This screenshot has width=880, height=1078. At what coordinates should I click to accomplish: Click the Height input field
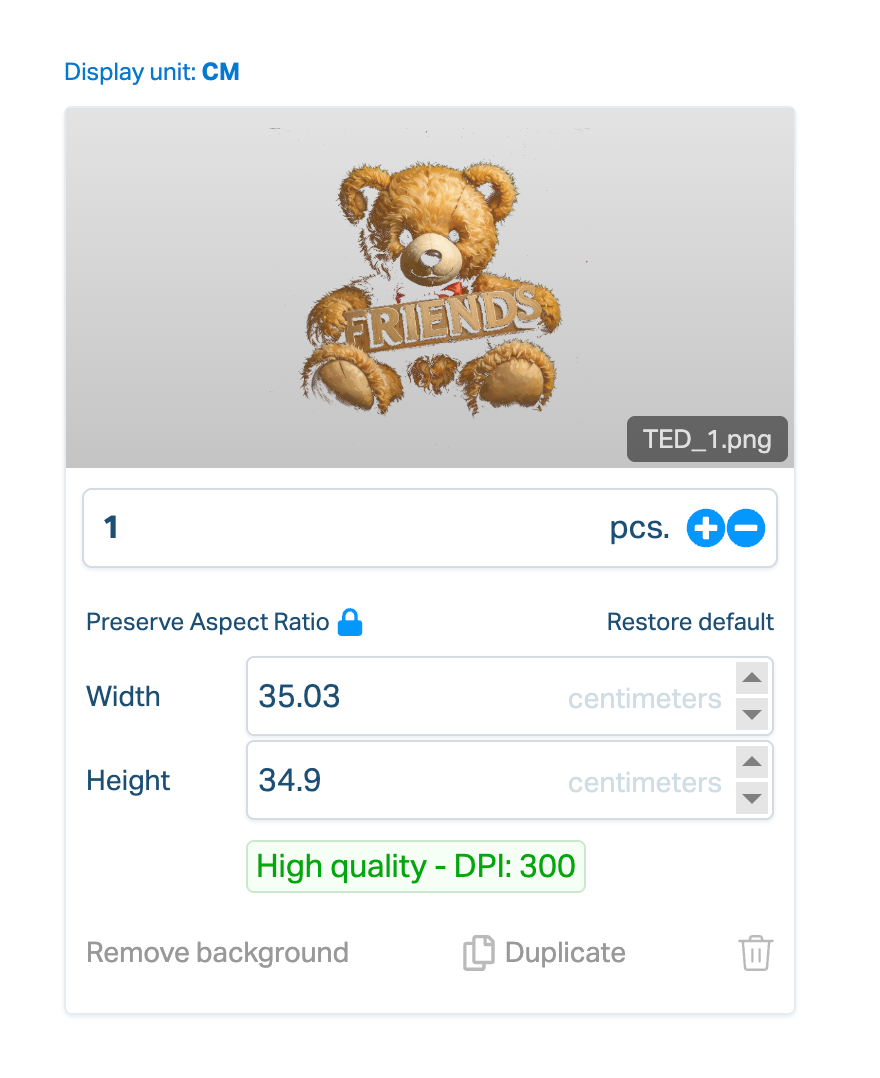tap(400, 781)
